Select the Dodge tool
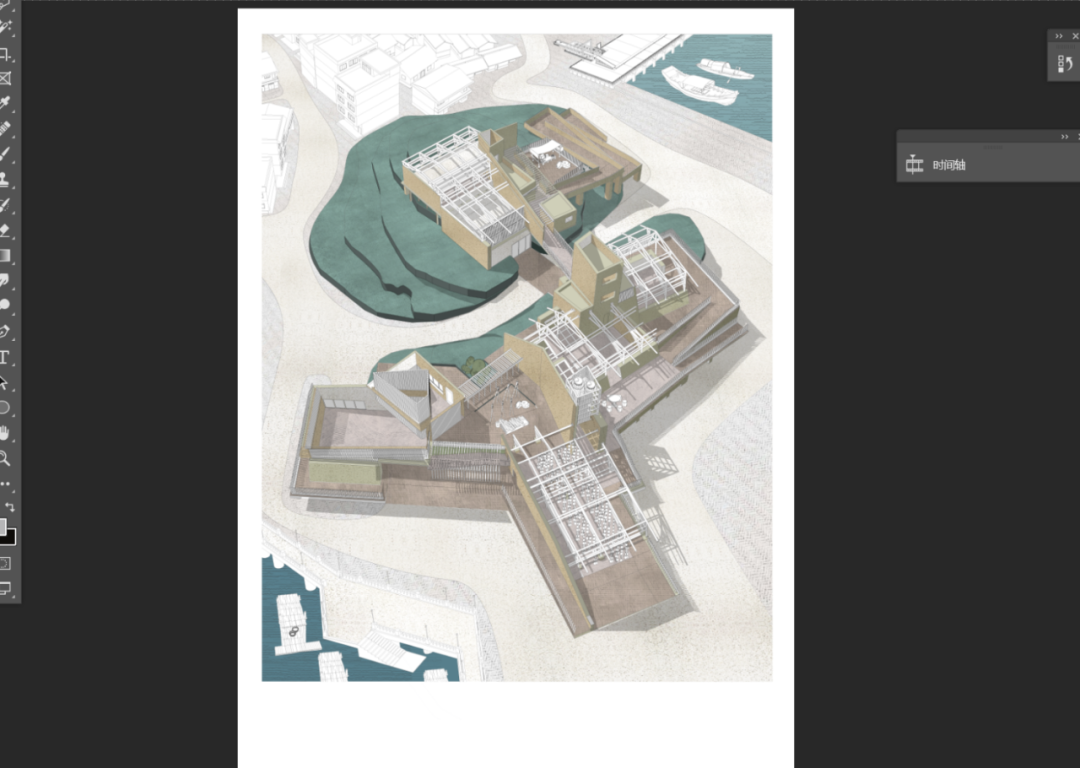Viewport: 1080px width, 768px height. pyautogui.click(x=5, y=305)
